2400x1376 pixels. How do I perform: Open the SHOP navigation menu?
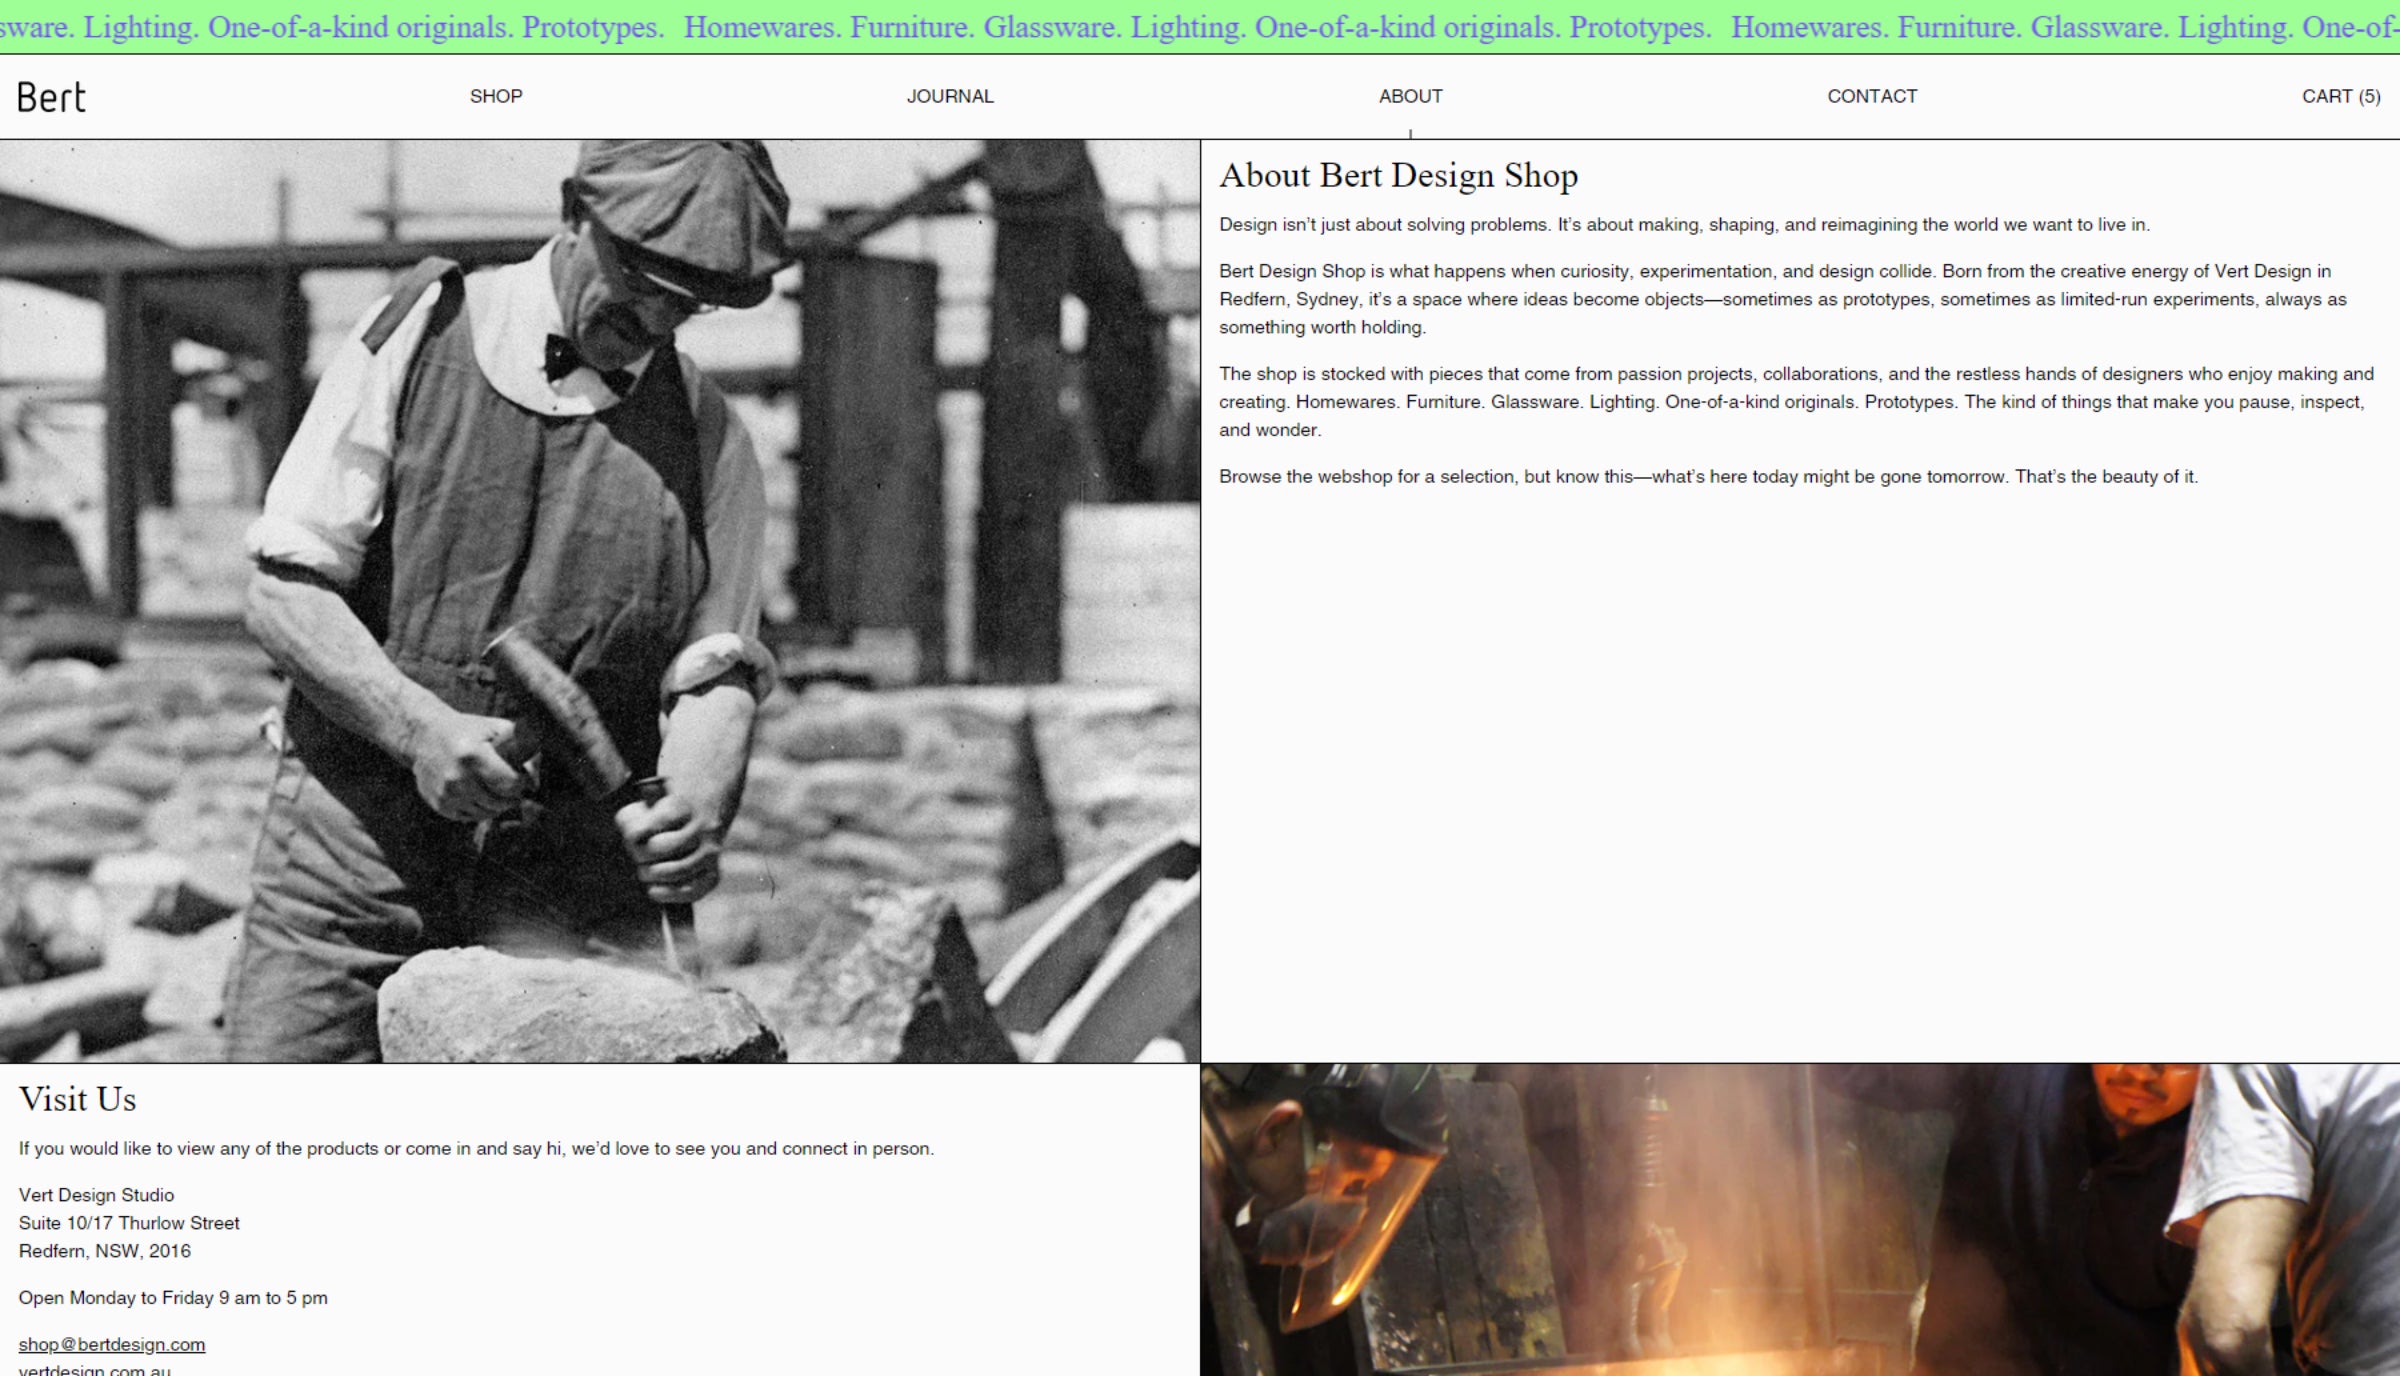(x=496, y=96)
